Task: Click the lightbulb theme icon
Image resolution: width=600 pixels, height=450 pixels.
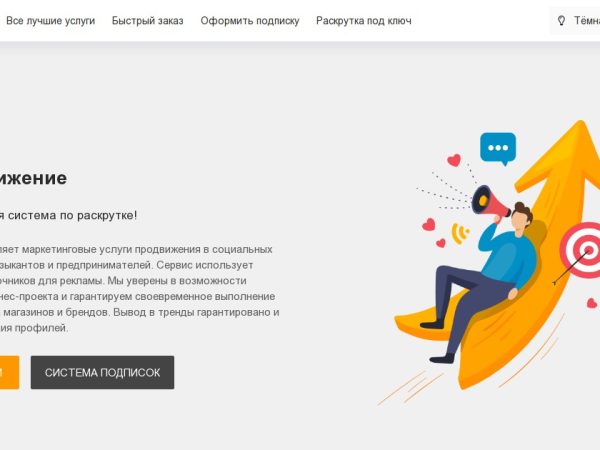Action: [x=561, y=21]
